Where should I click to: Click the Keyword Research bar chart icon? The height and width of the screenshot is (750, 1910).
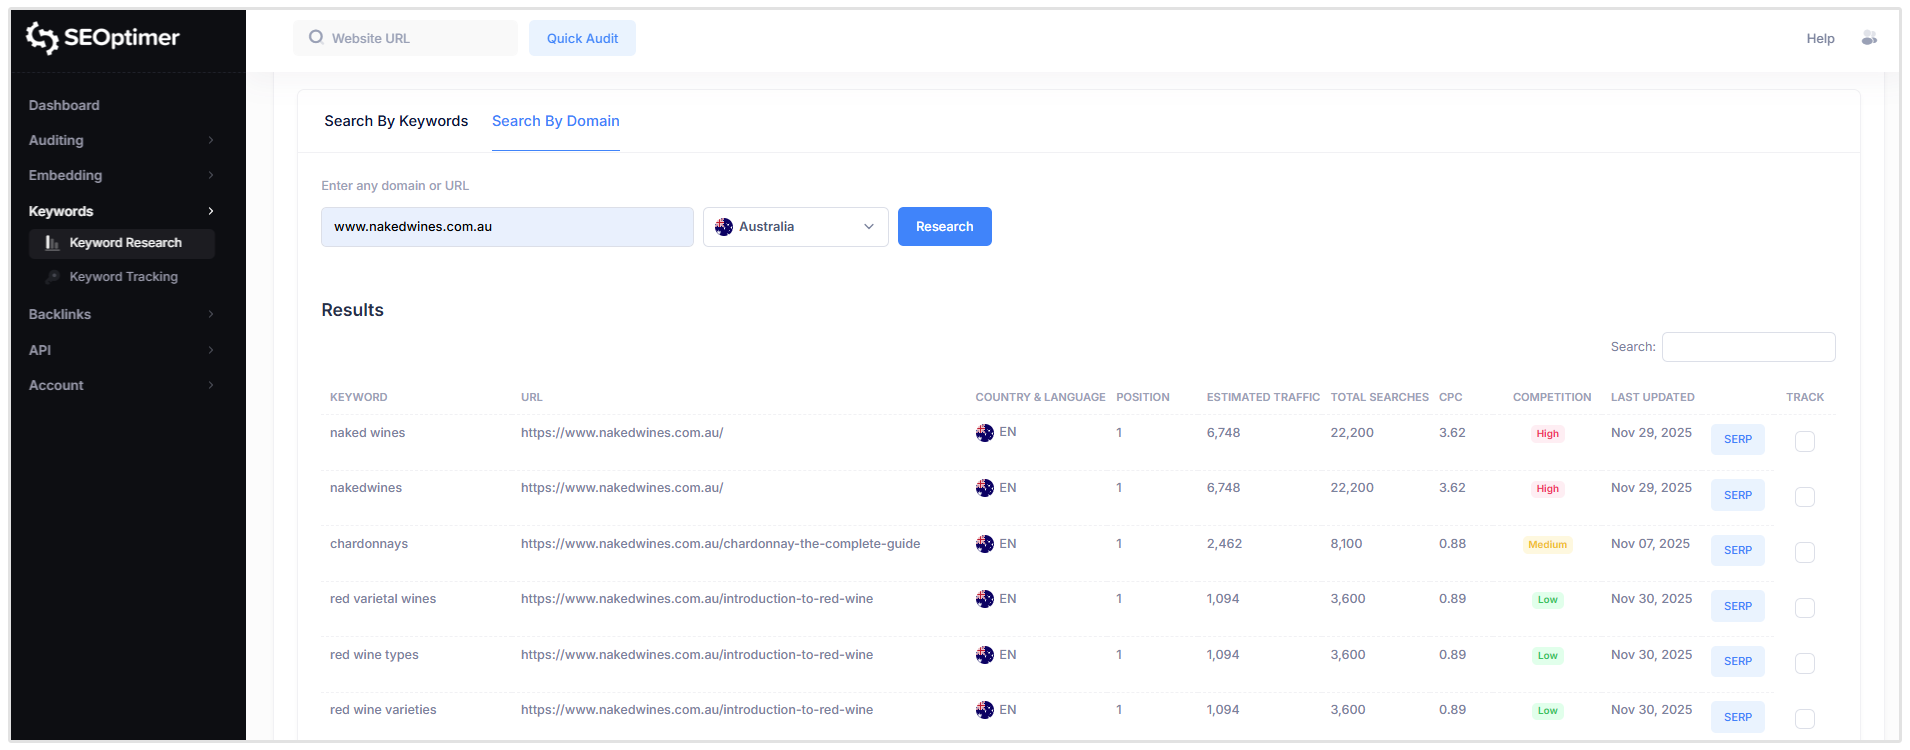pos(52,243)
